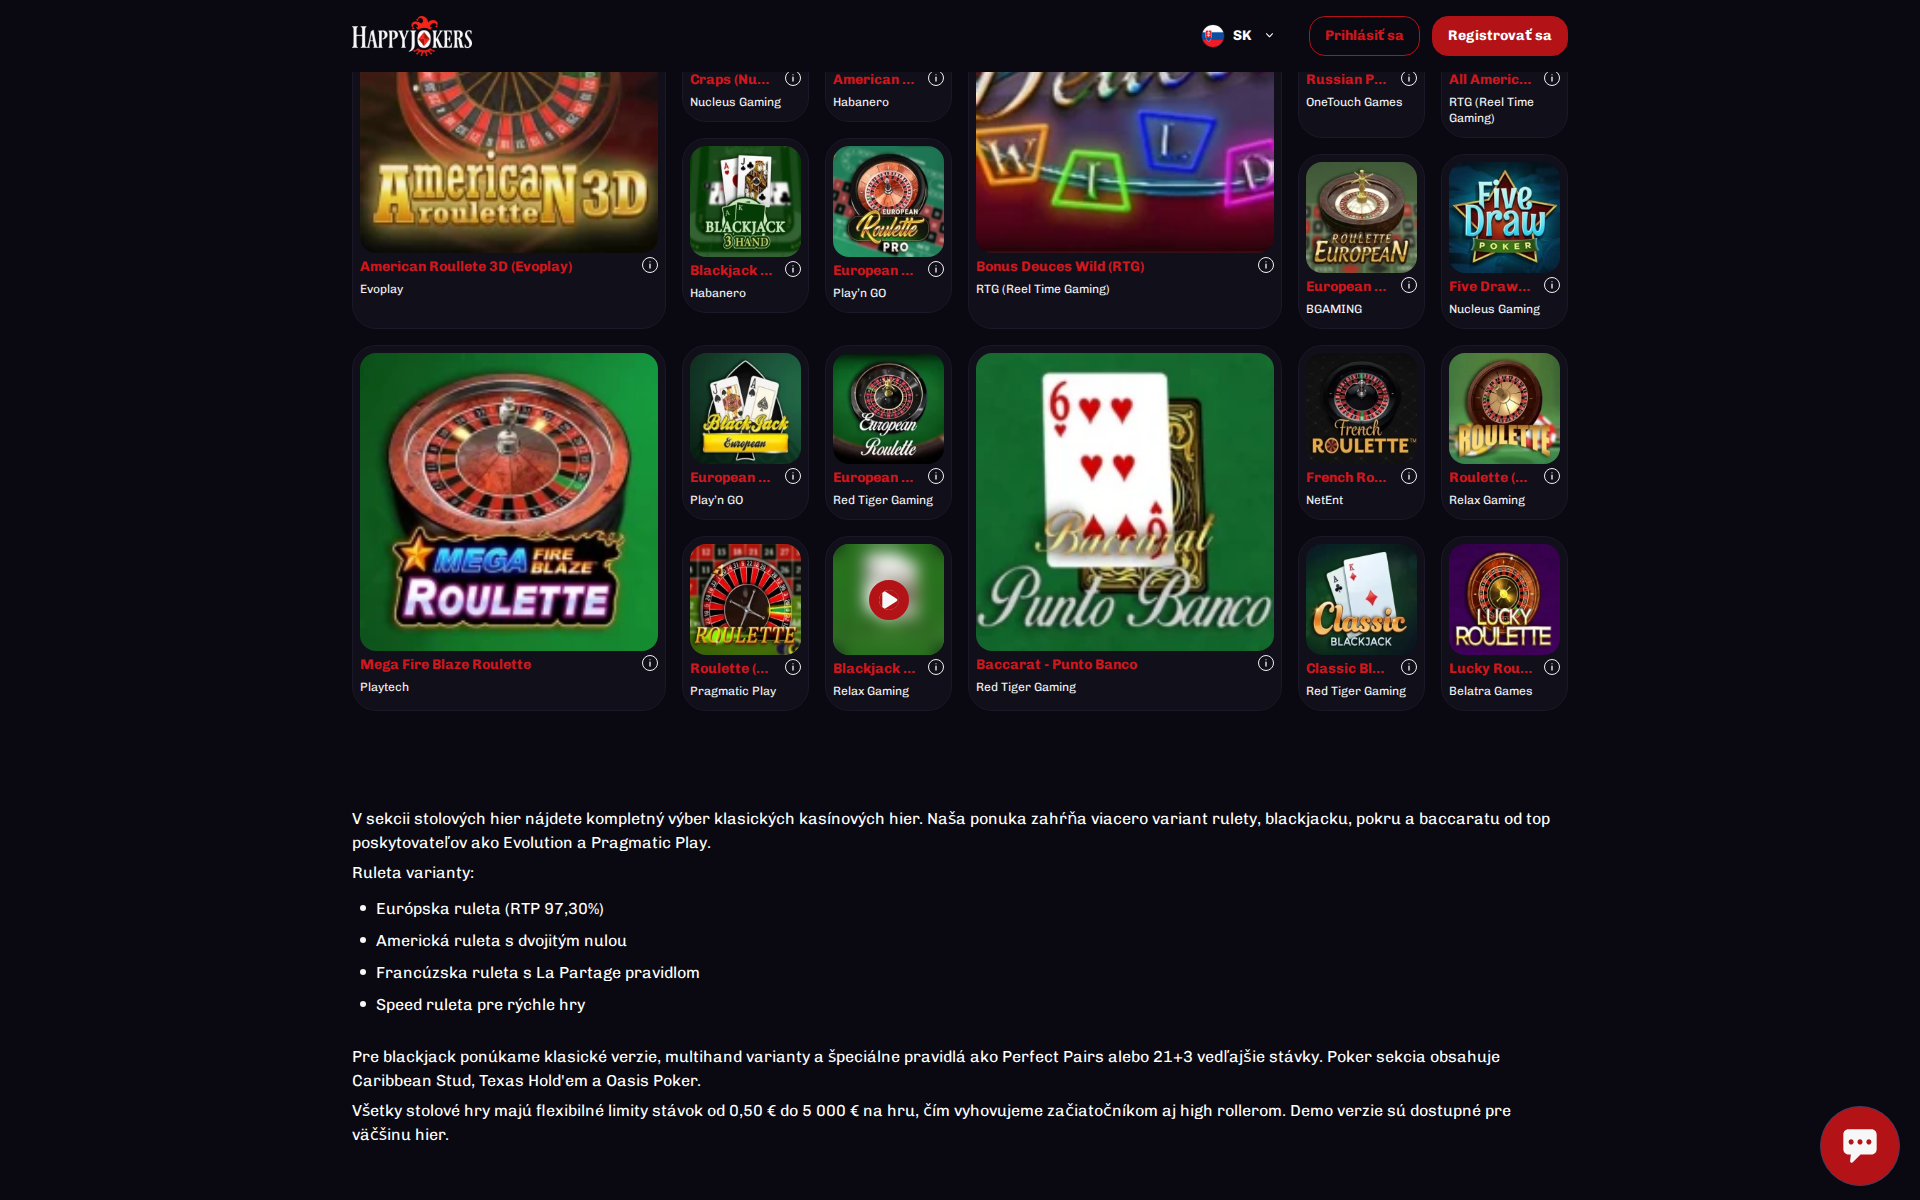This screenshot has width=1920, height=1200.
Task: Click info icon for French Roulette NetEnt
Action: (1409, 476)
